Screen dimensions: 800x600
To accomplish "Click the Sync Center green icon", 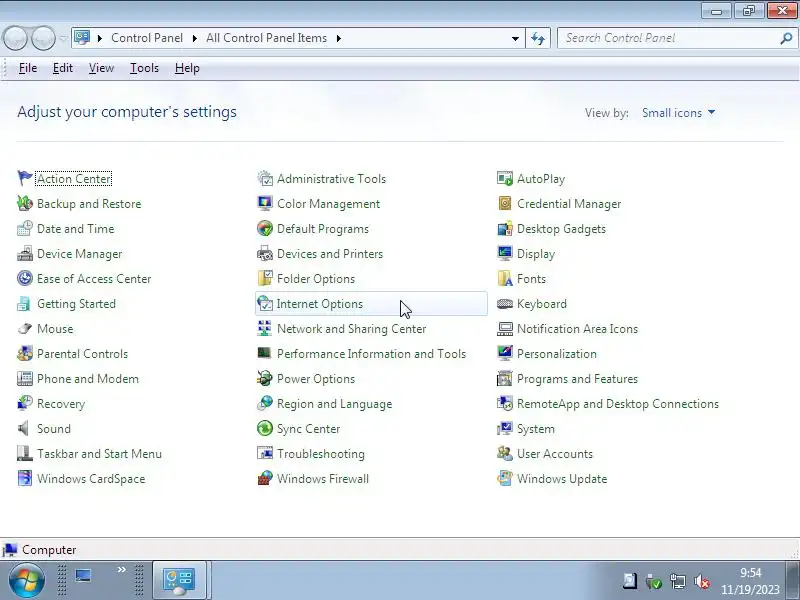I will [x=265, y=429].
